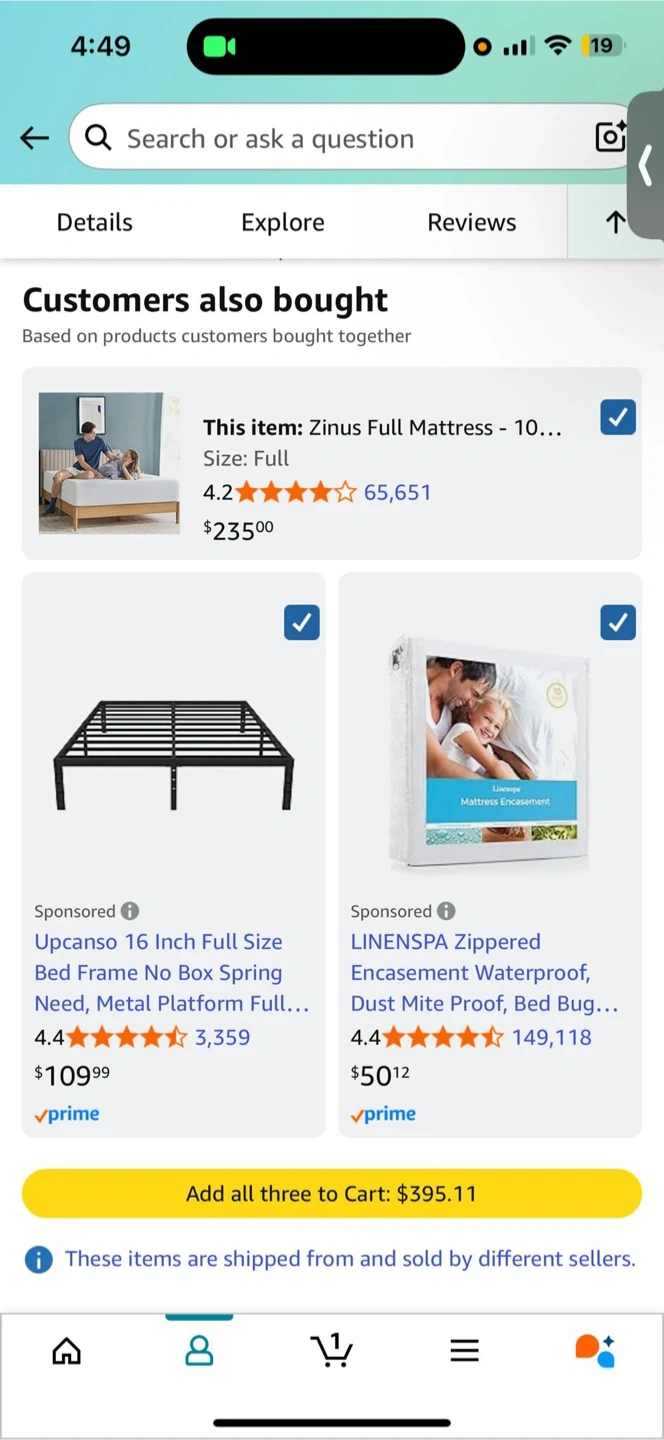Launch the Rufus AI assistant icon
The height and width of the screenshot is (1440, 664).
[x=595, y=1351]
